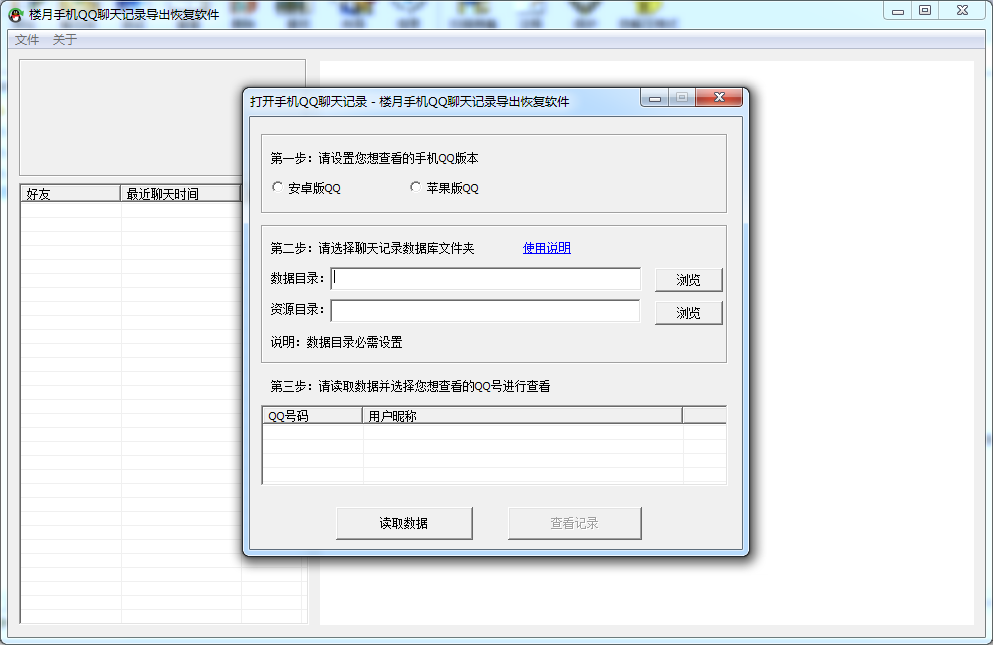Browse for the 数据目录 folder
The width and height of the screenshot is (993, 645).
(x=688, y=280)
